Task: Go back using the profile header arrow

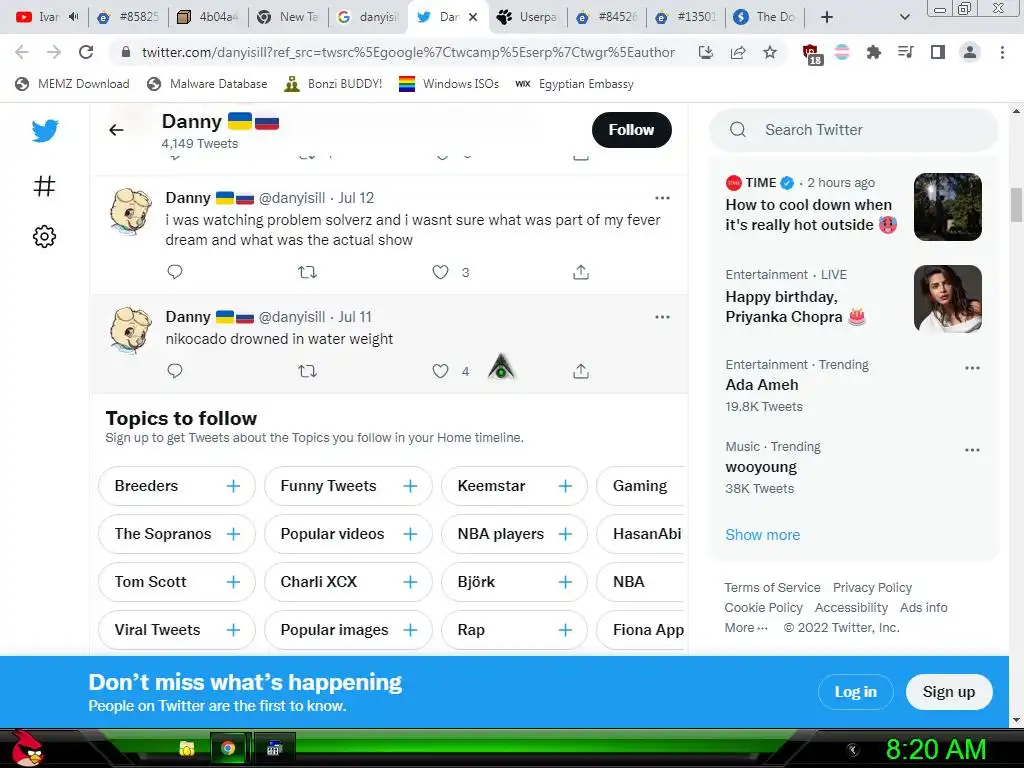Action: point(116,130)
